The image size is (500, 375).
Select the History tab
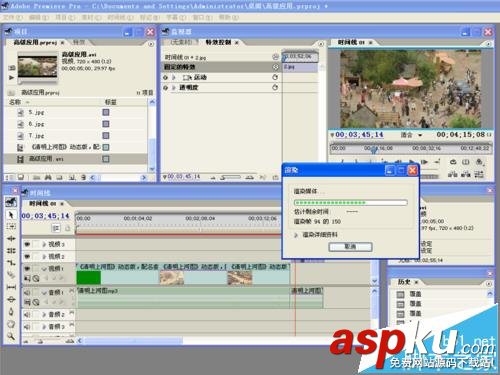404,282
